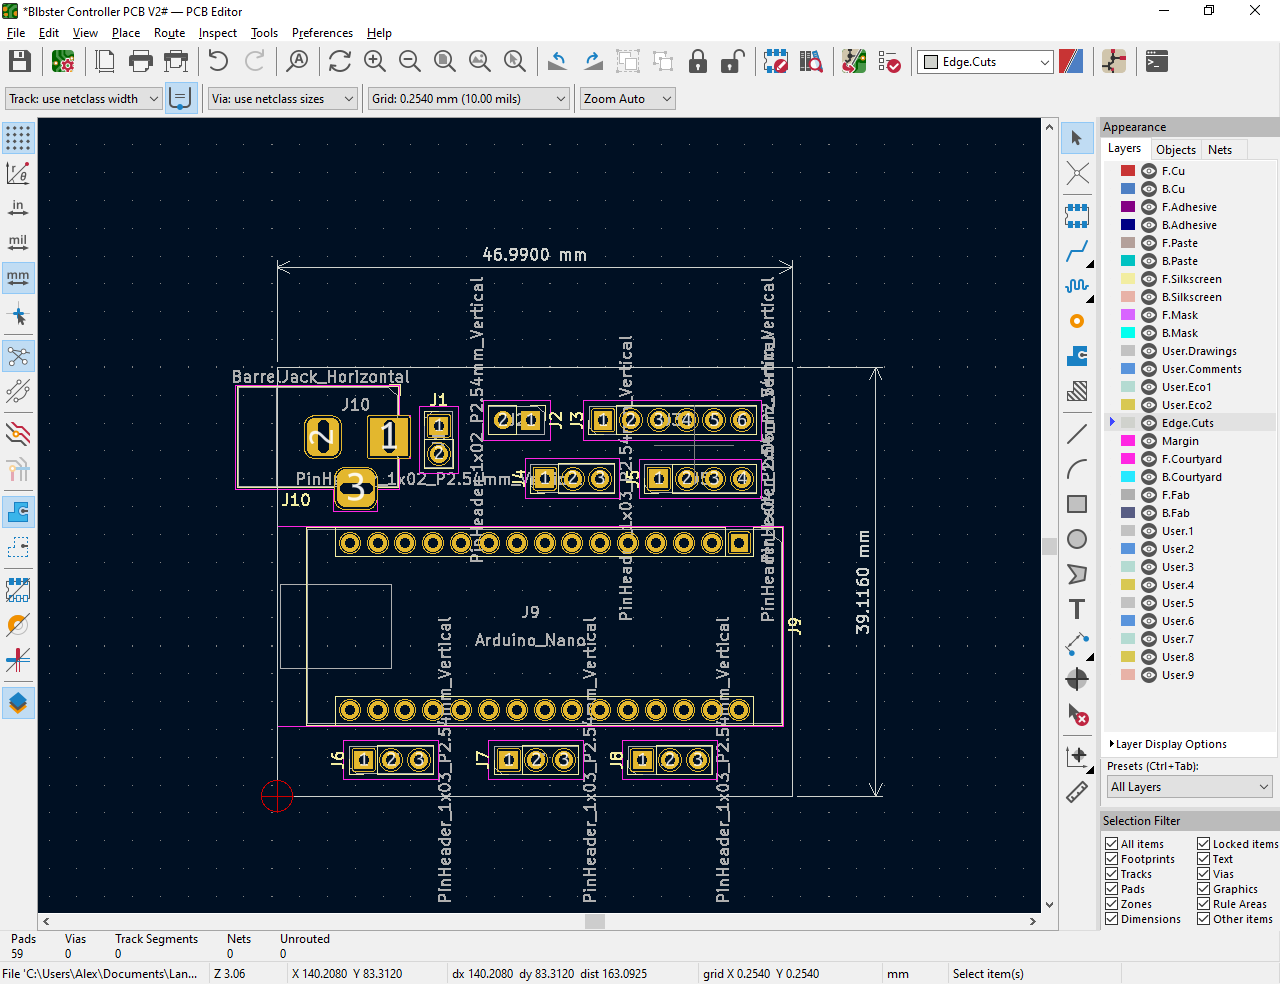
Task: Switch to the Objects tab
Action: point(1175,149)
